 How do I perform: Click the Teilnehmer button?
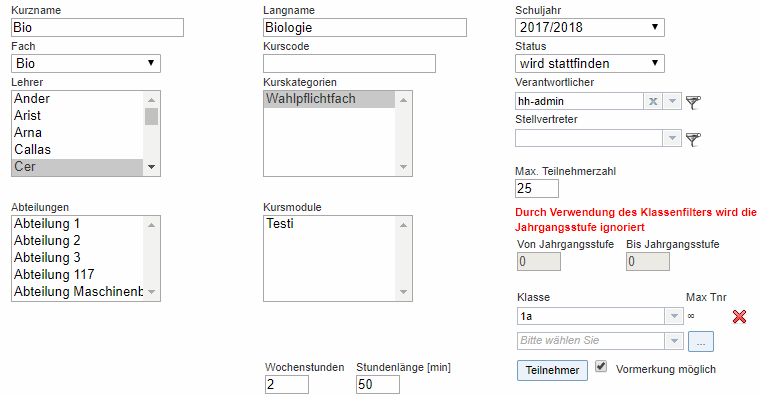[552, 370]
